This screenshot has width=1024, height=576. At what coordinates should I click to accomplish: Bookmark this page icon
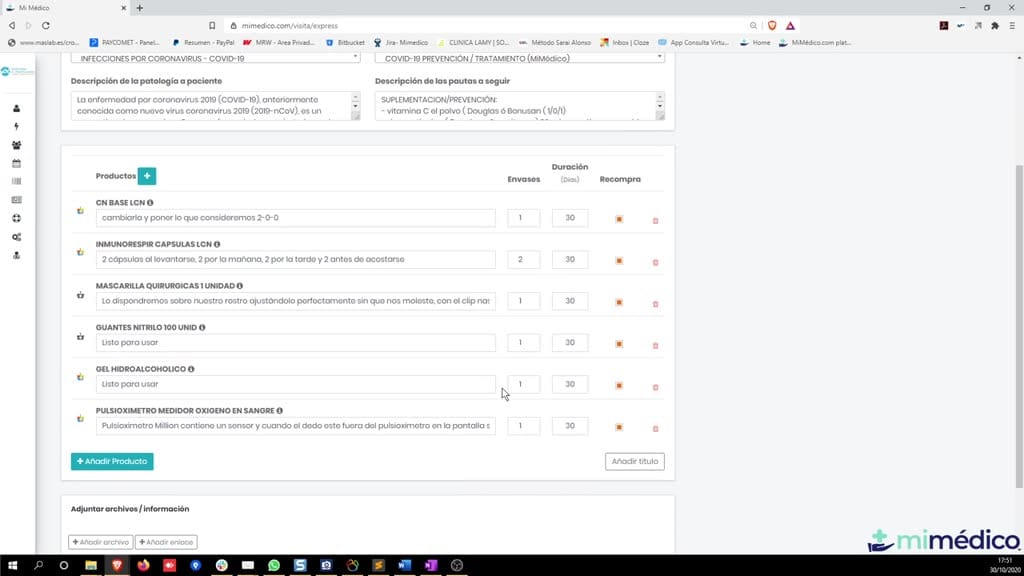(x=212, y=25)
